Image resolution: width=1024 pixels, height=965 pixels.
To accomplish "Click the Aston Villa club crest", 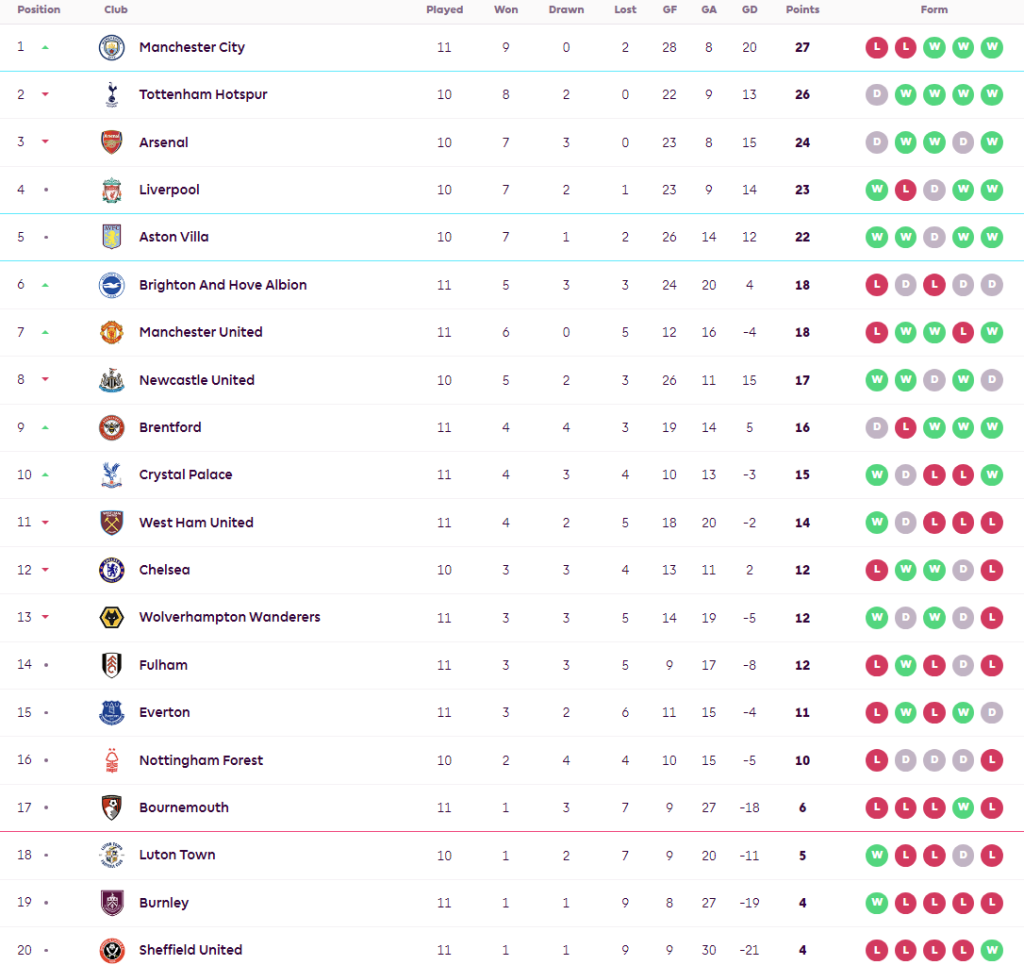I will click(111, 237).
